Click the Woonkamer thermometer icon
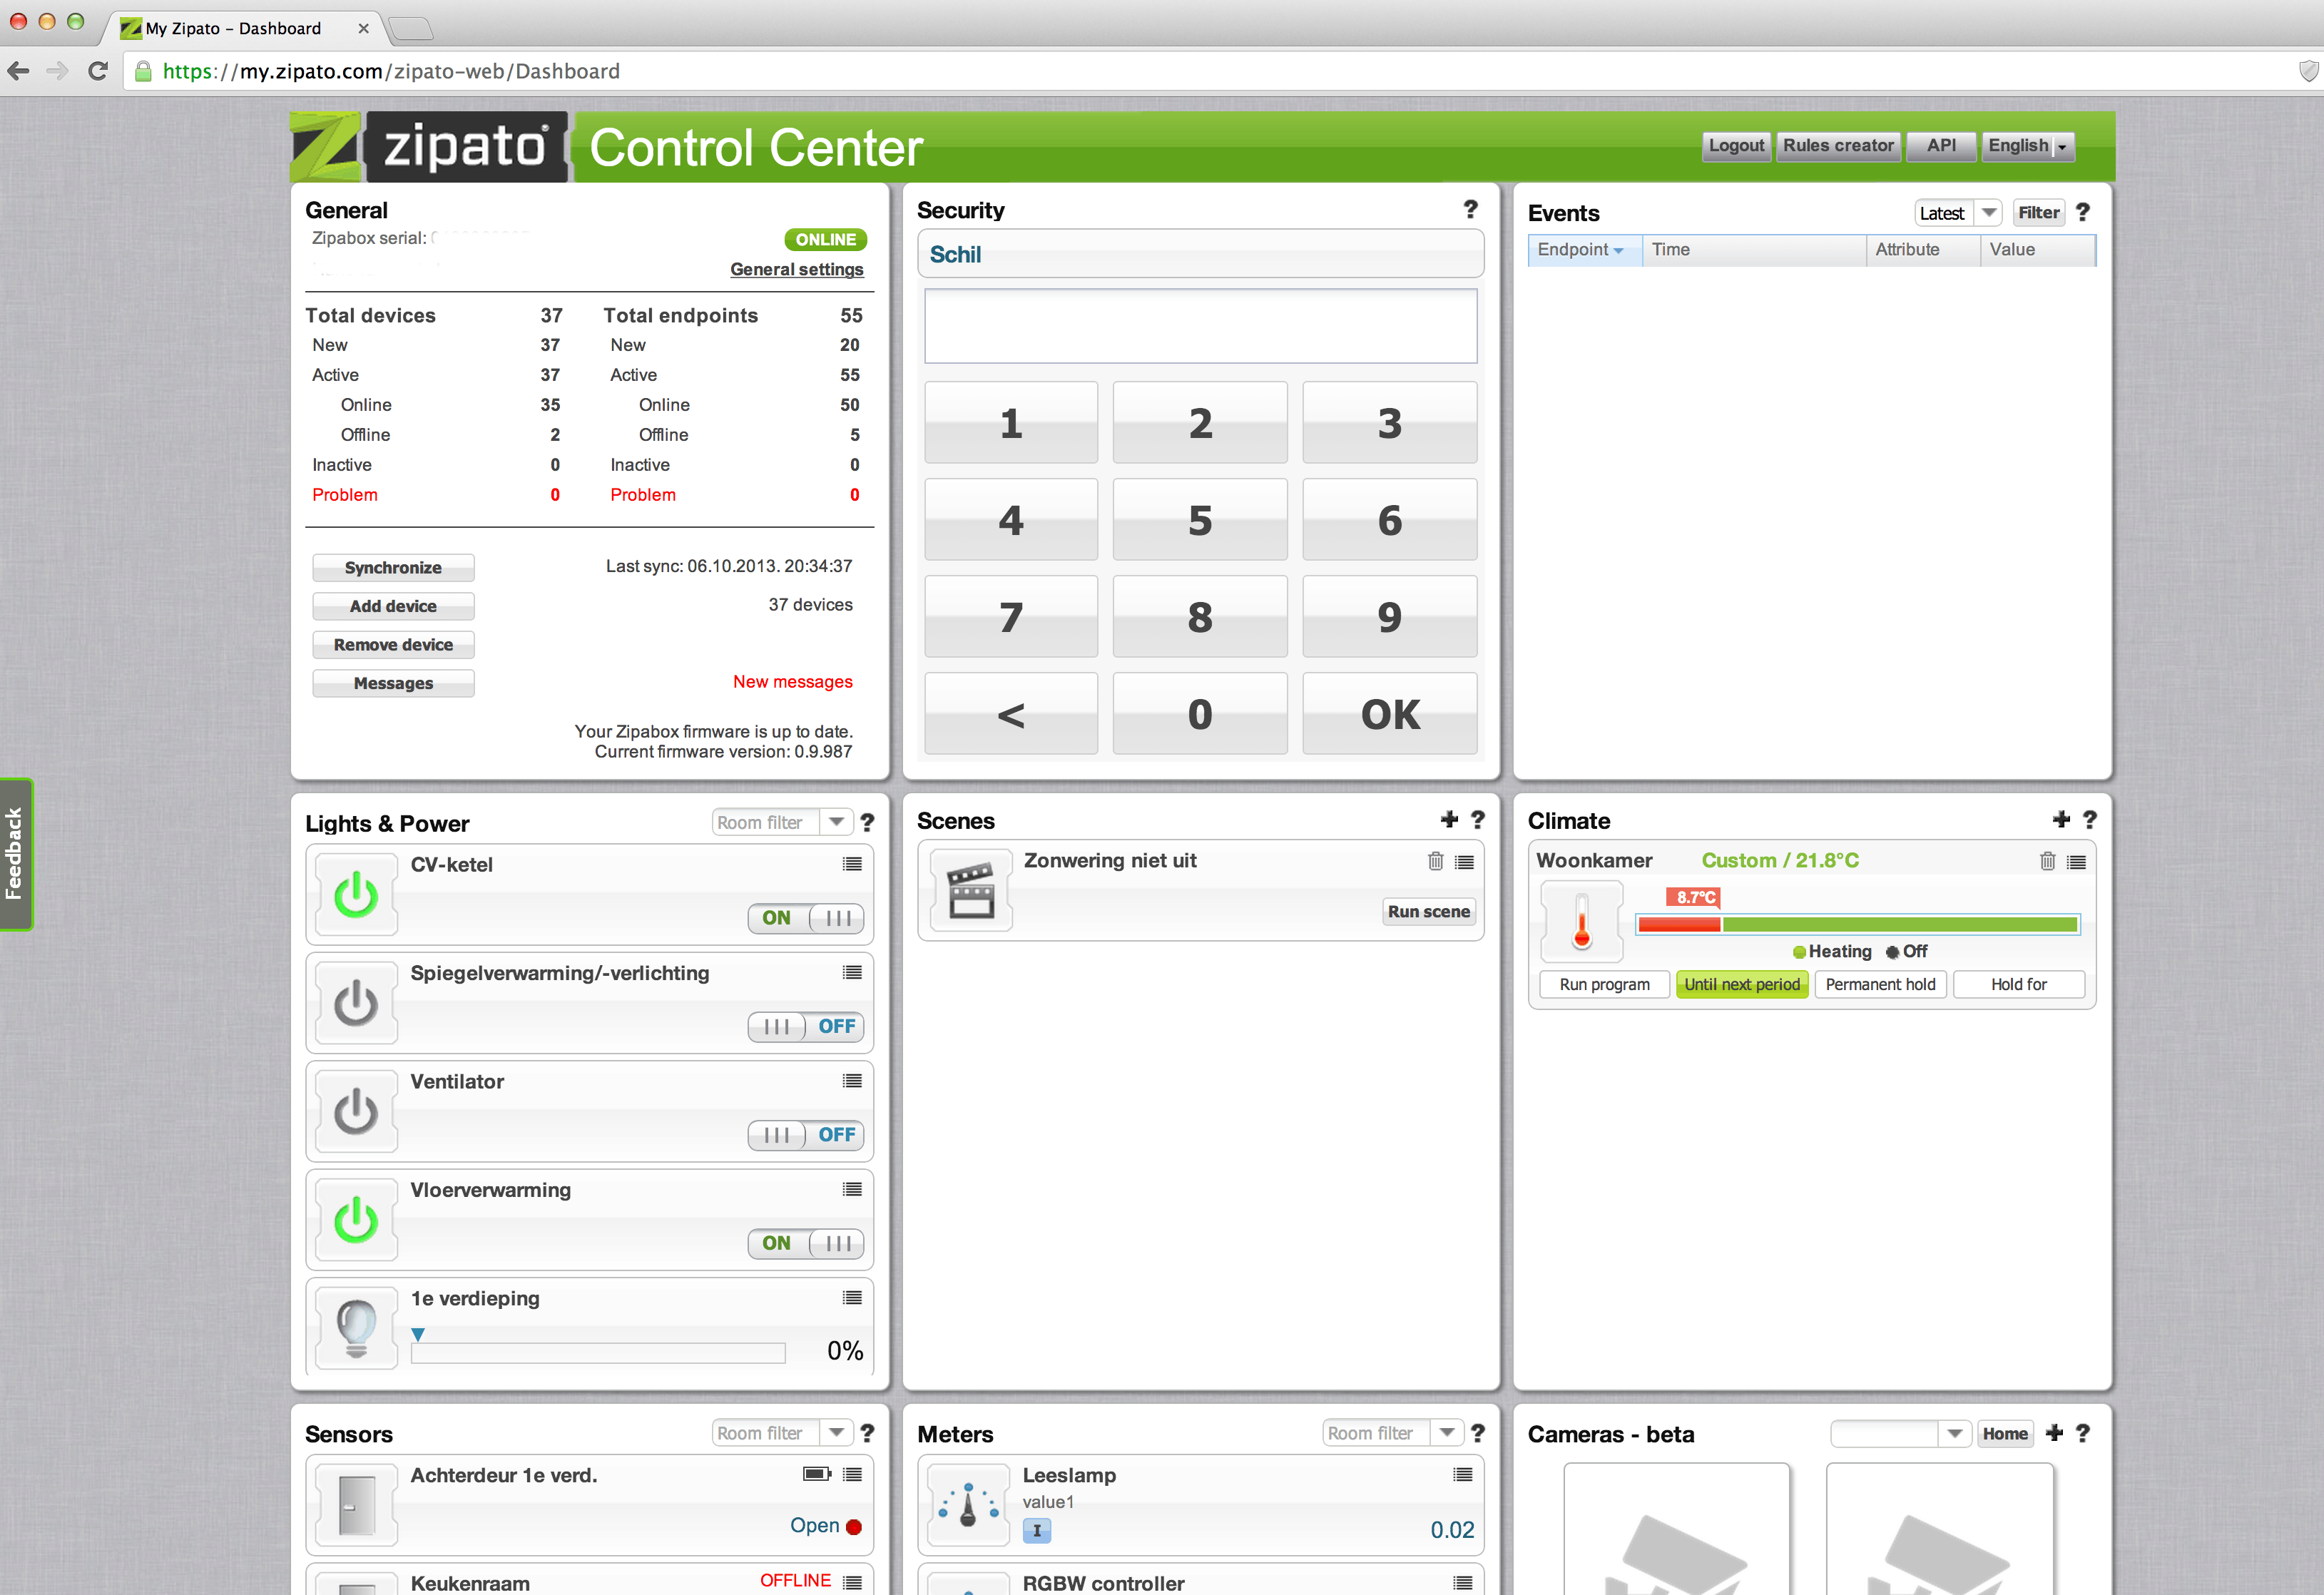 (1581, 921)
